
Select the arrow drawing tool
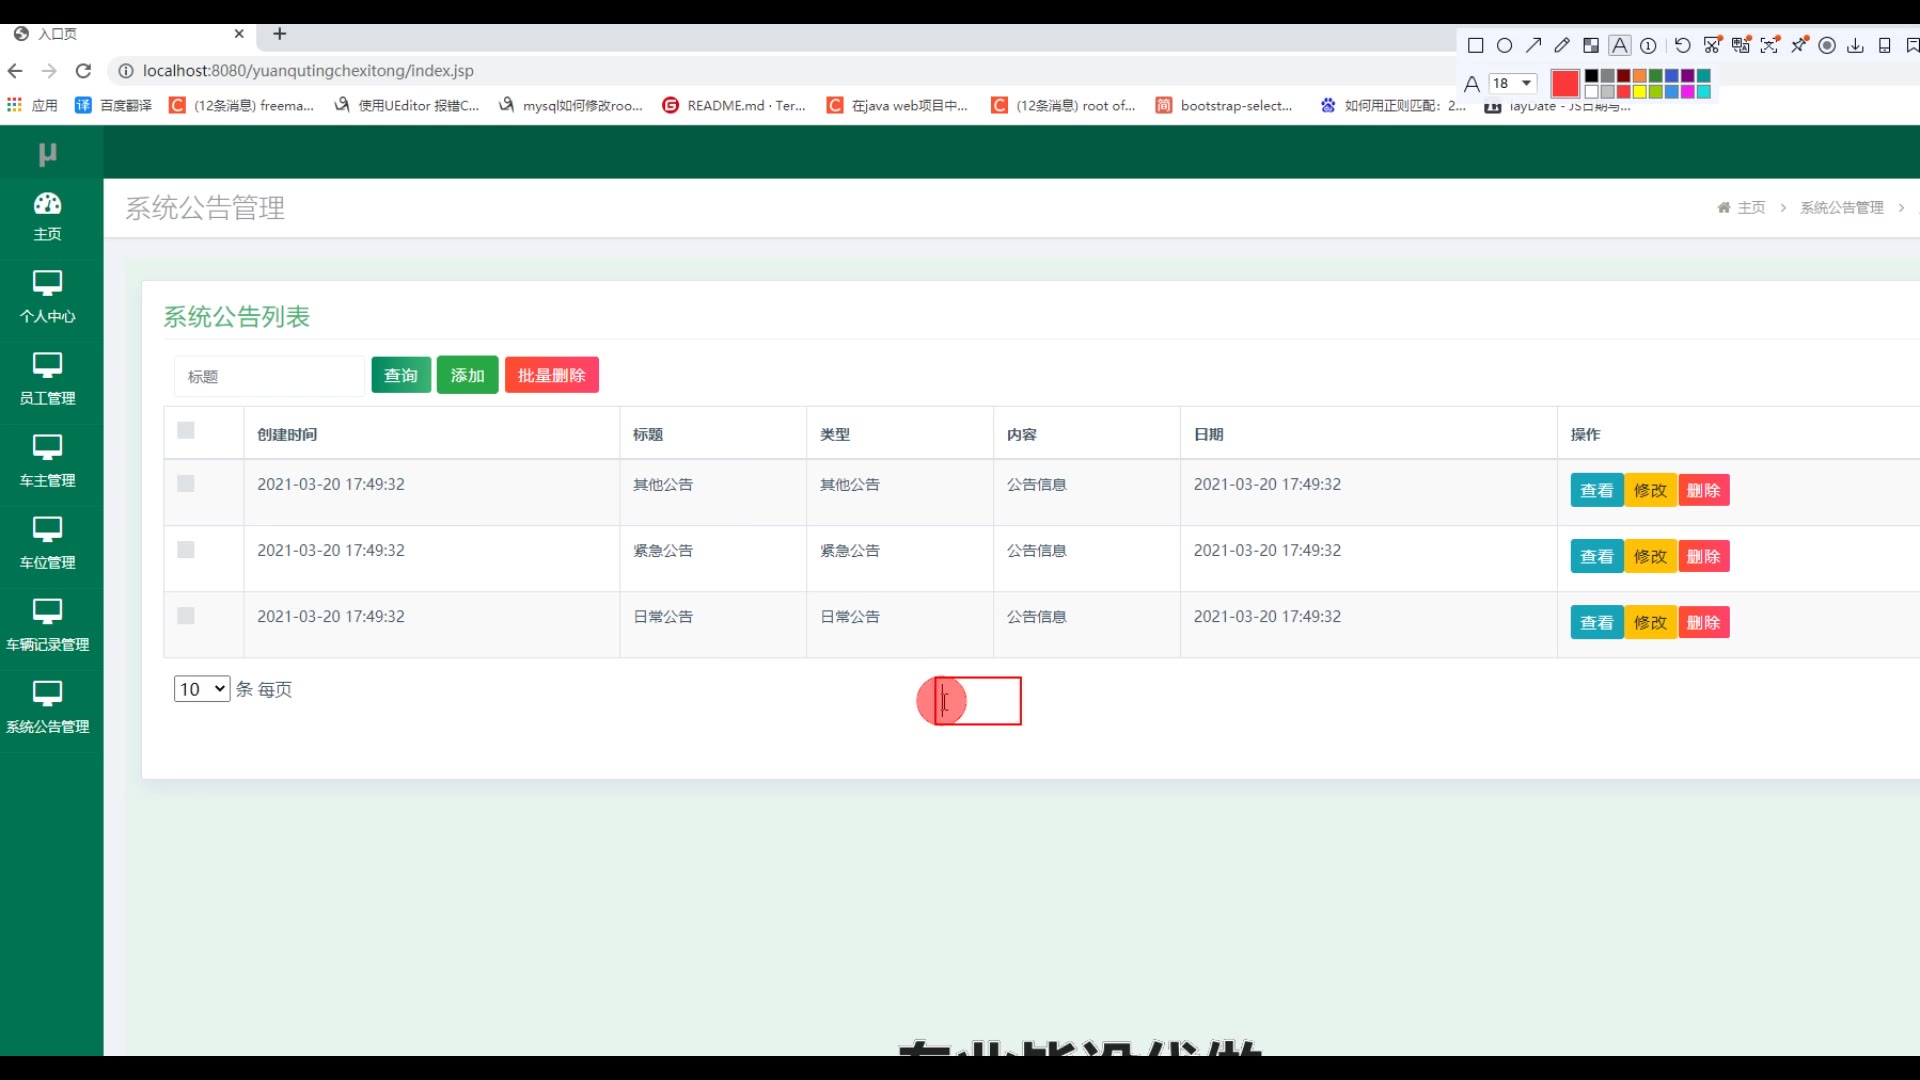pos(1533,45)
